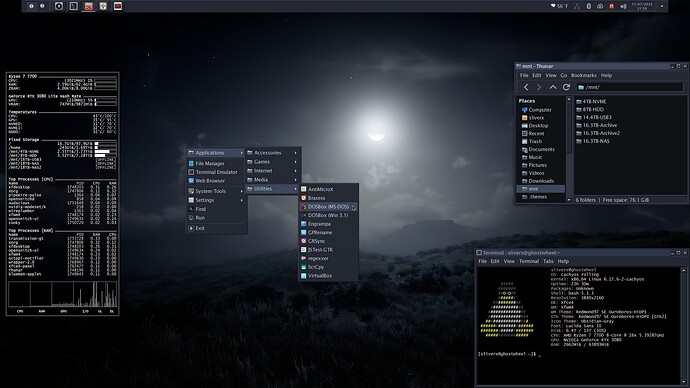The width and height of the screenshot is (690, 388).
Task: Open the Terminal window's Terminal menu
Action: point(529,261)
